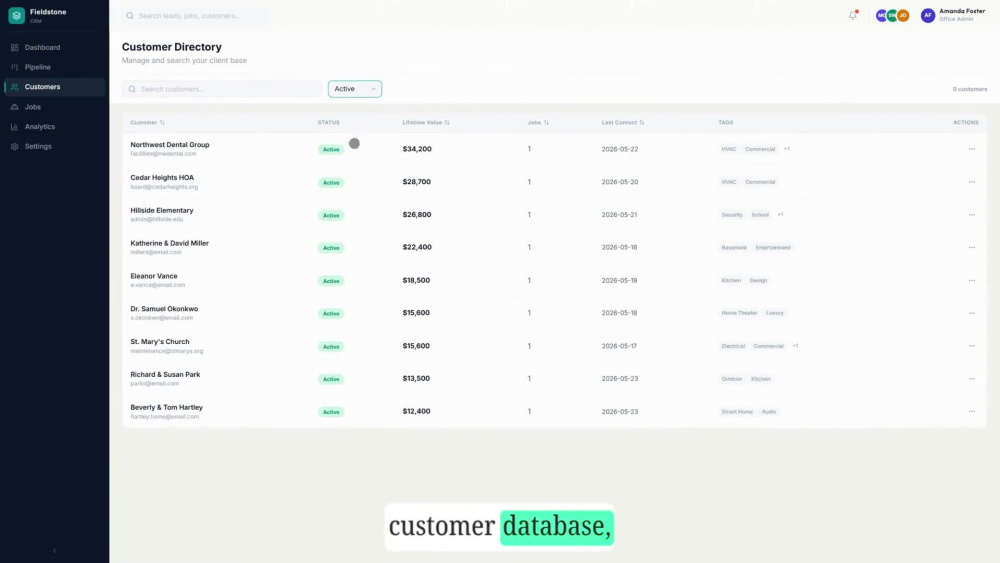Open actions menu for Richard & Susan Park
Screen dimensions: 1000x563
972,379
